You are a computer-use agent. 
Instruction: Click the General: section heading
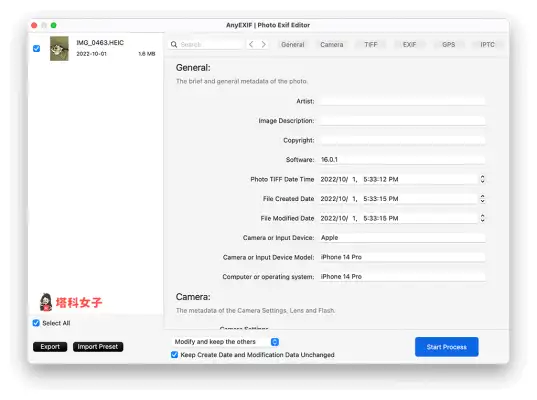[x=193, y=68]
